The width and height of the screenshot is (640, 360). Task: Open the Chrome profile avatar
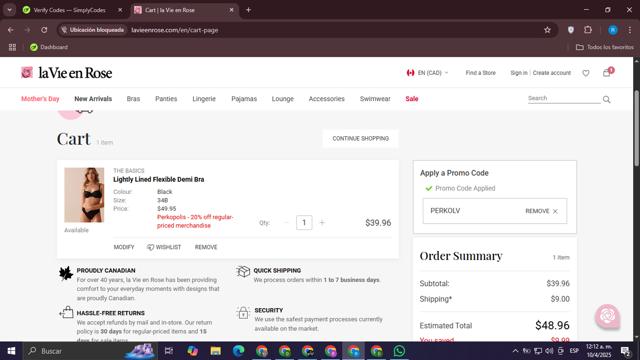pyautogui.click(x=613, y=30)
